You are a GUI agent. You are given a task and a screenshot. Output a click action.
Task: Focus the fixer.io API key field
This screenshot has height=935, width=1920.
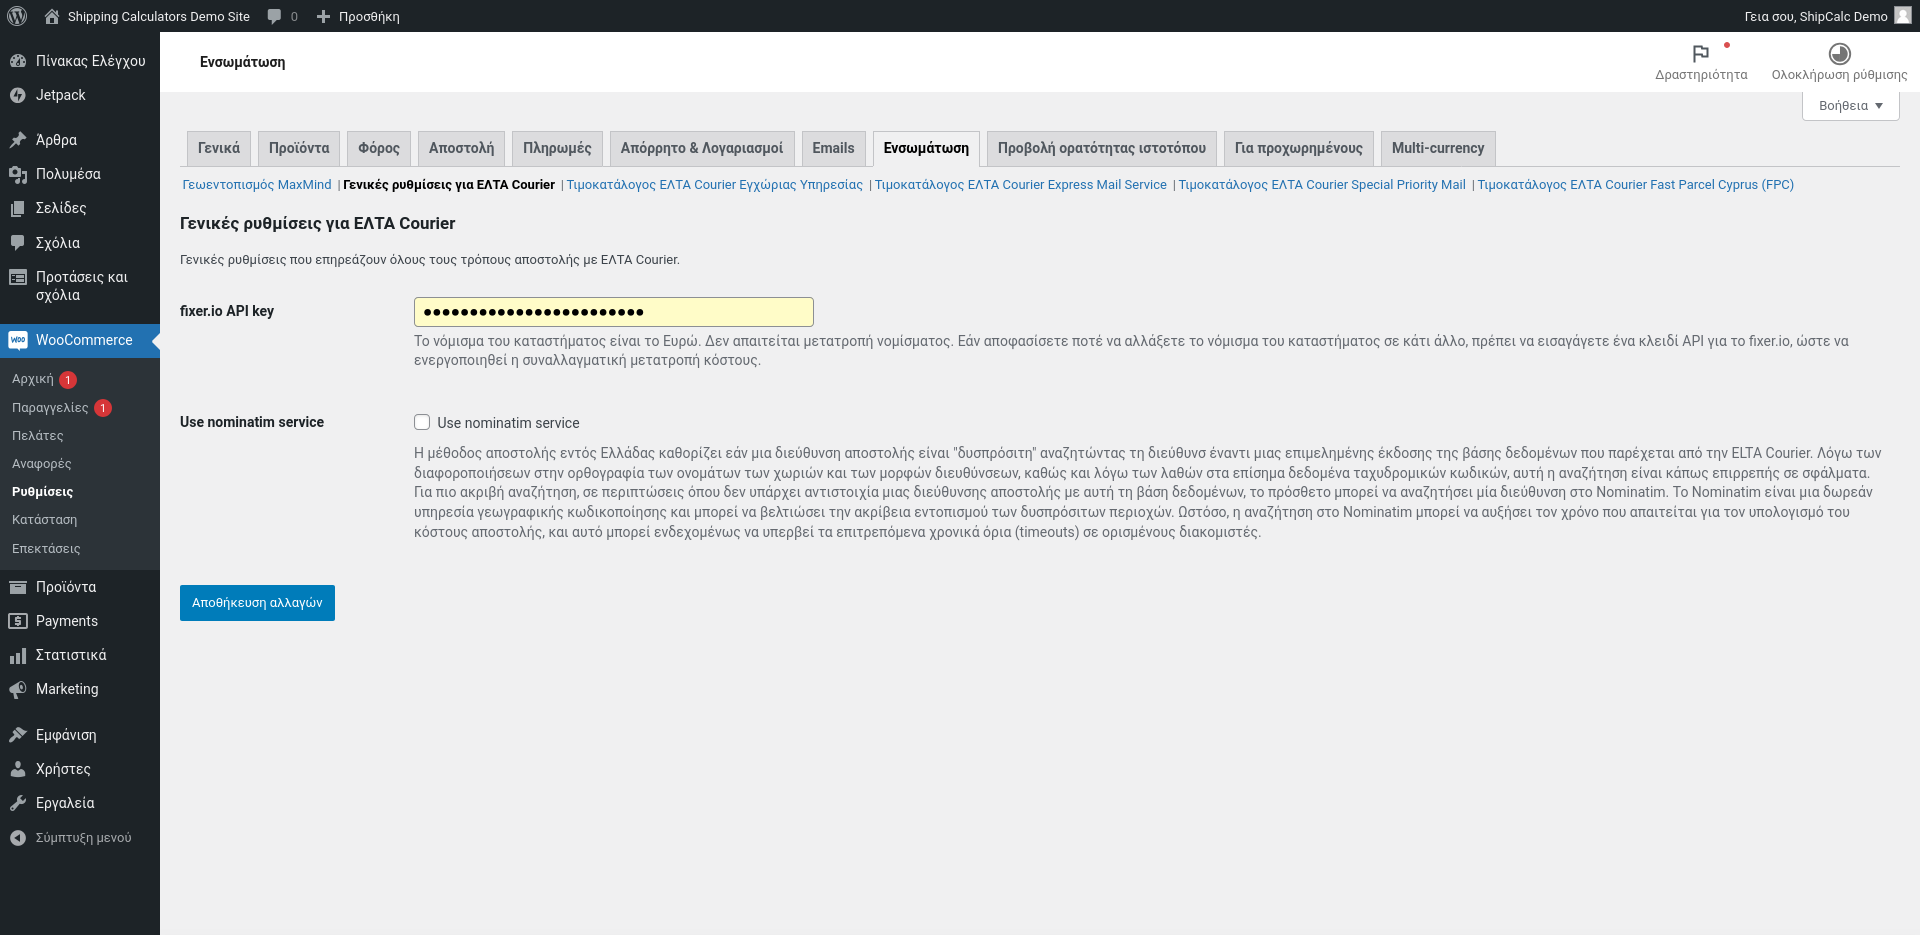[614, 312]
